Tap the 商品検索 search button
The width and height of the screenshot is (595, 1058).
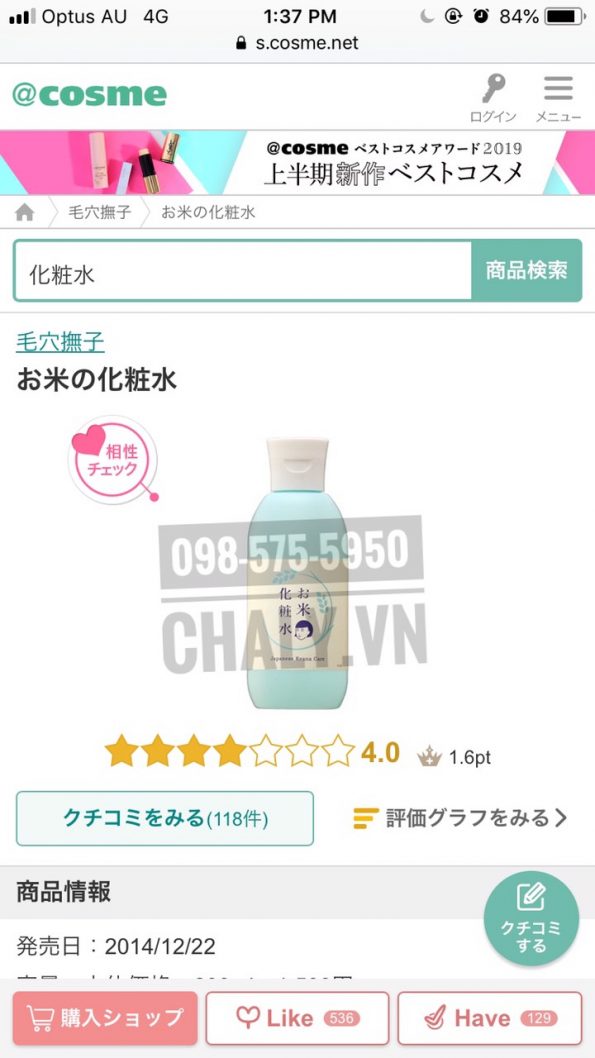(526, 271)
